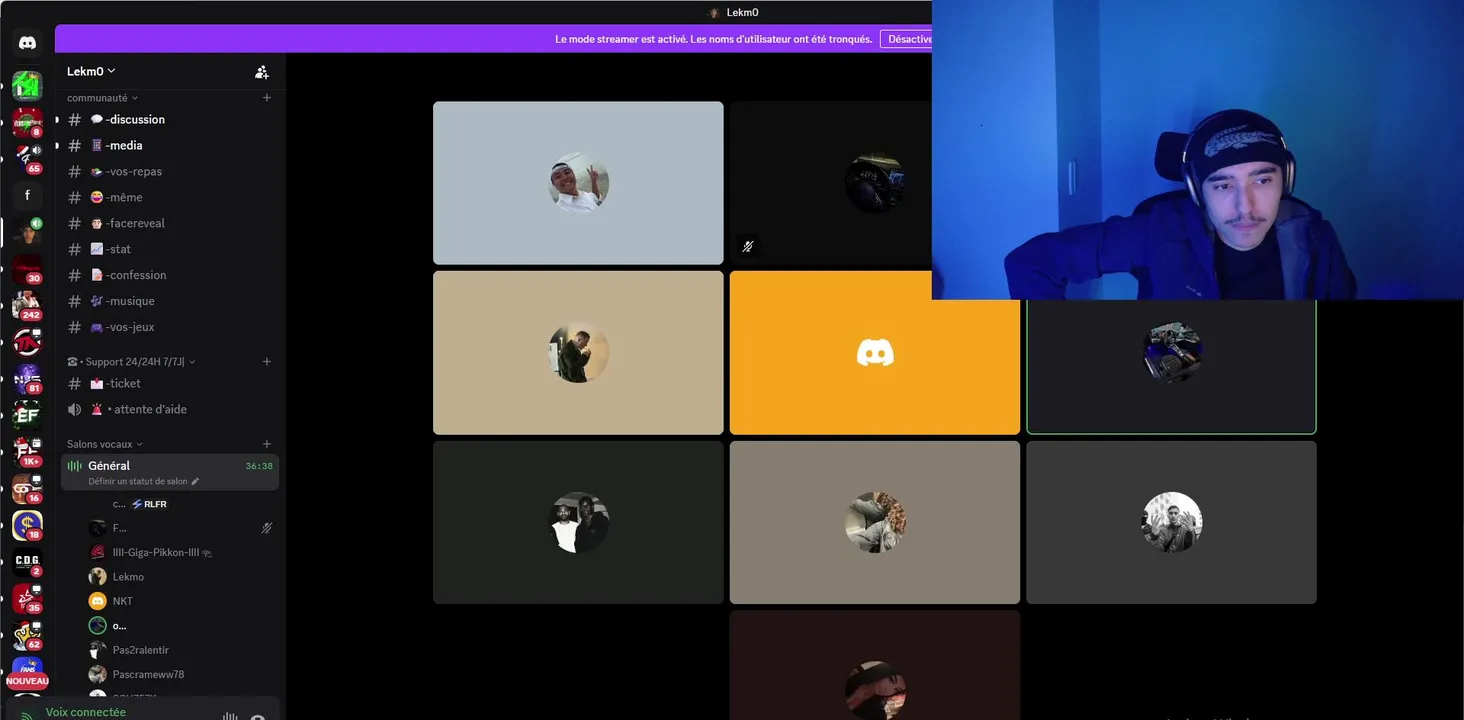Open server icon with 242 badge

pos(27,305)
